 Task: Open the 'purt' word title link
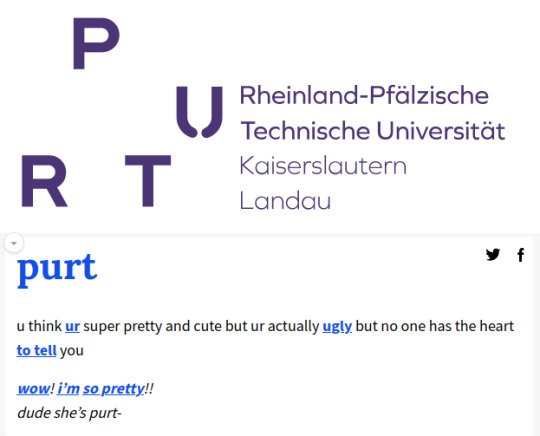coord(57,269)
